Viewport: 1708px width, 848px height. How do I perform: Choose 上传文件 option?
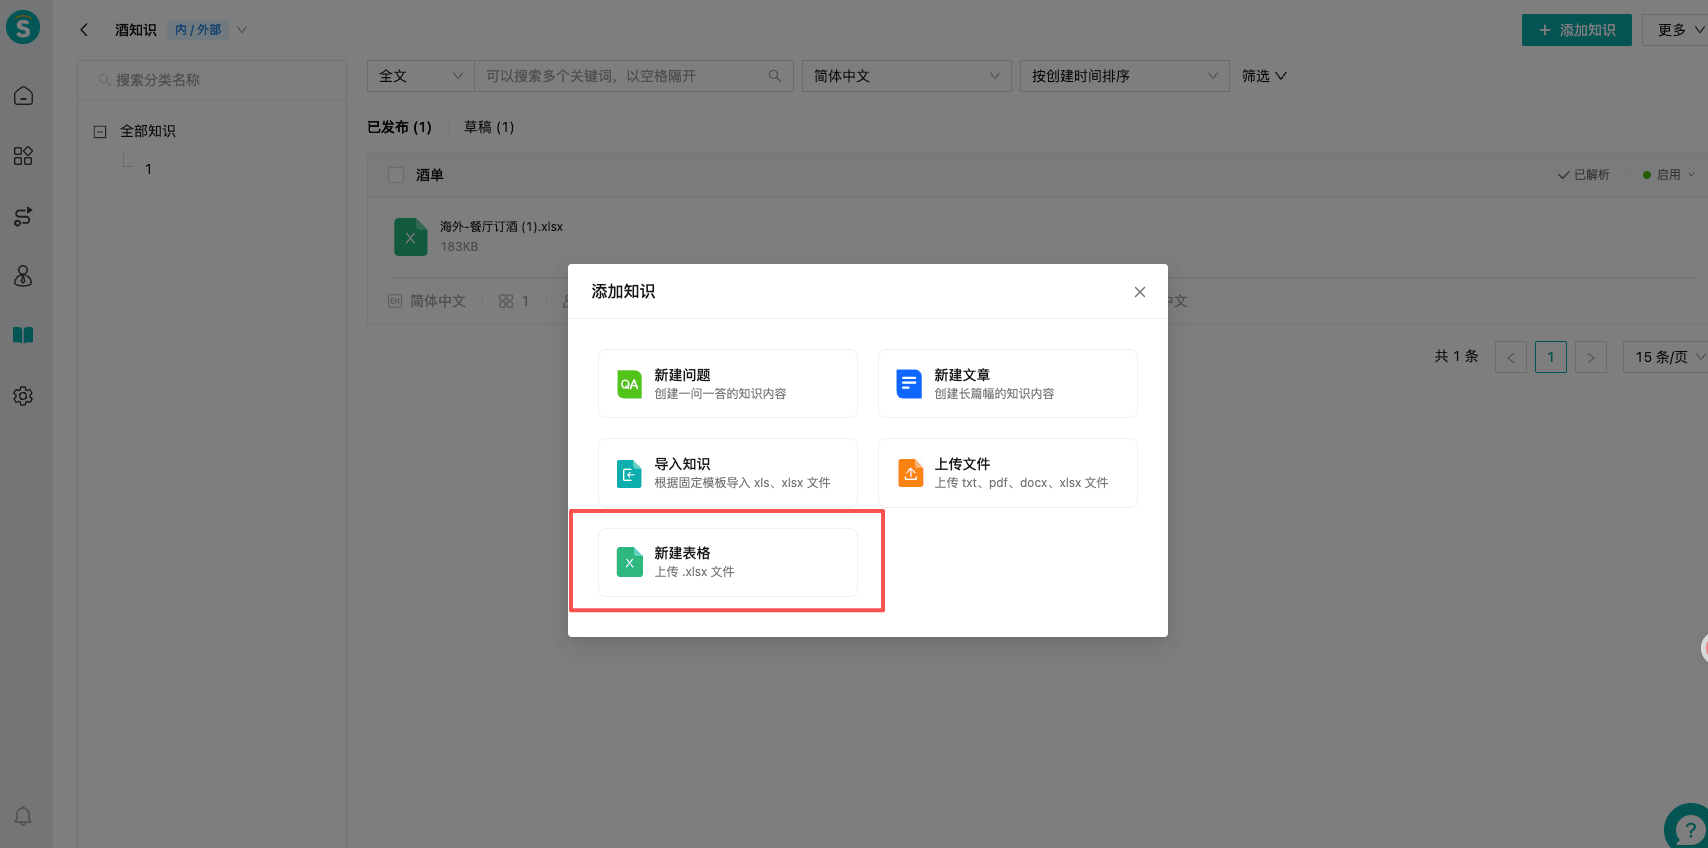pyautogui.click(x=1008, y=473)
